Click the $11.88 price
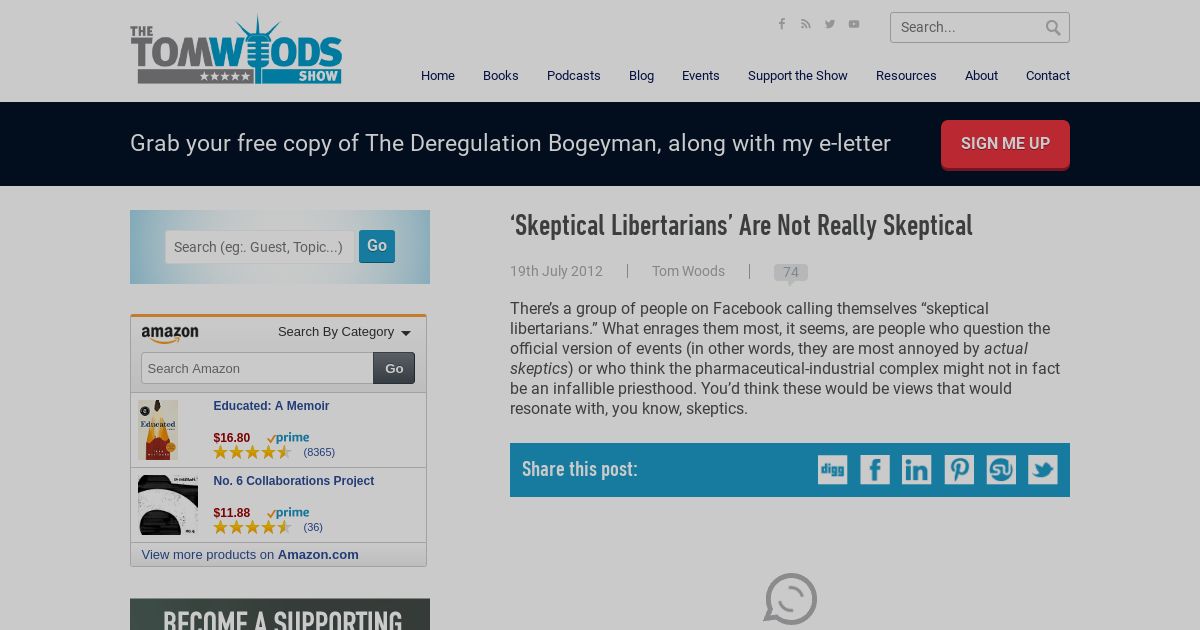The image size is (1200, 630). [232, 513]
